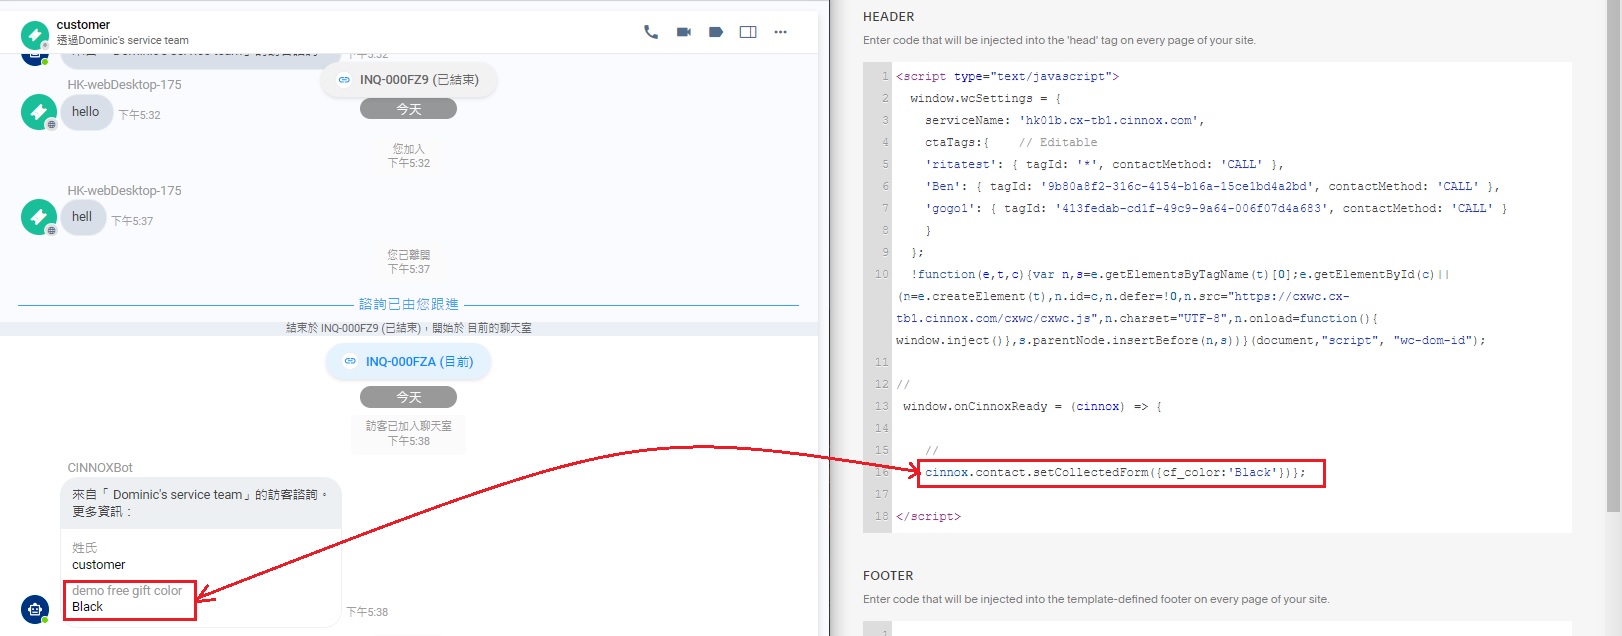Click into the FOOTER code injection editor

[1230, 629]
